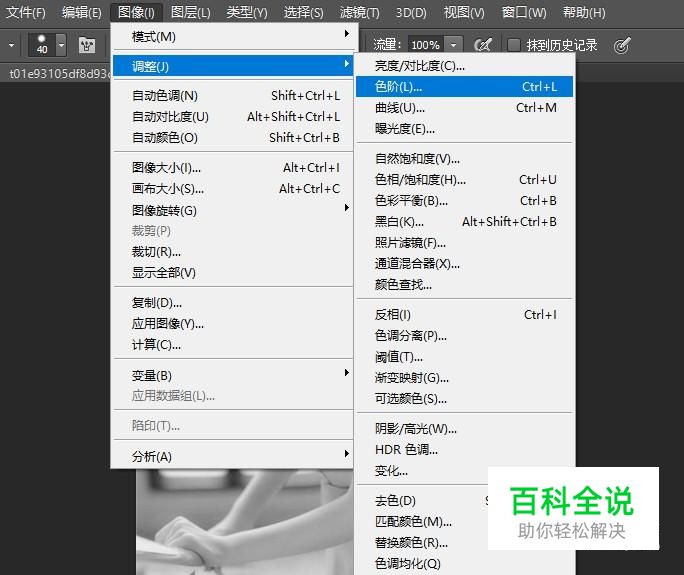
Task: Open the brush preset picker showing 40
Action: (47, 44)
